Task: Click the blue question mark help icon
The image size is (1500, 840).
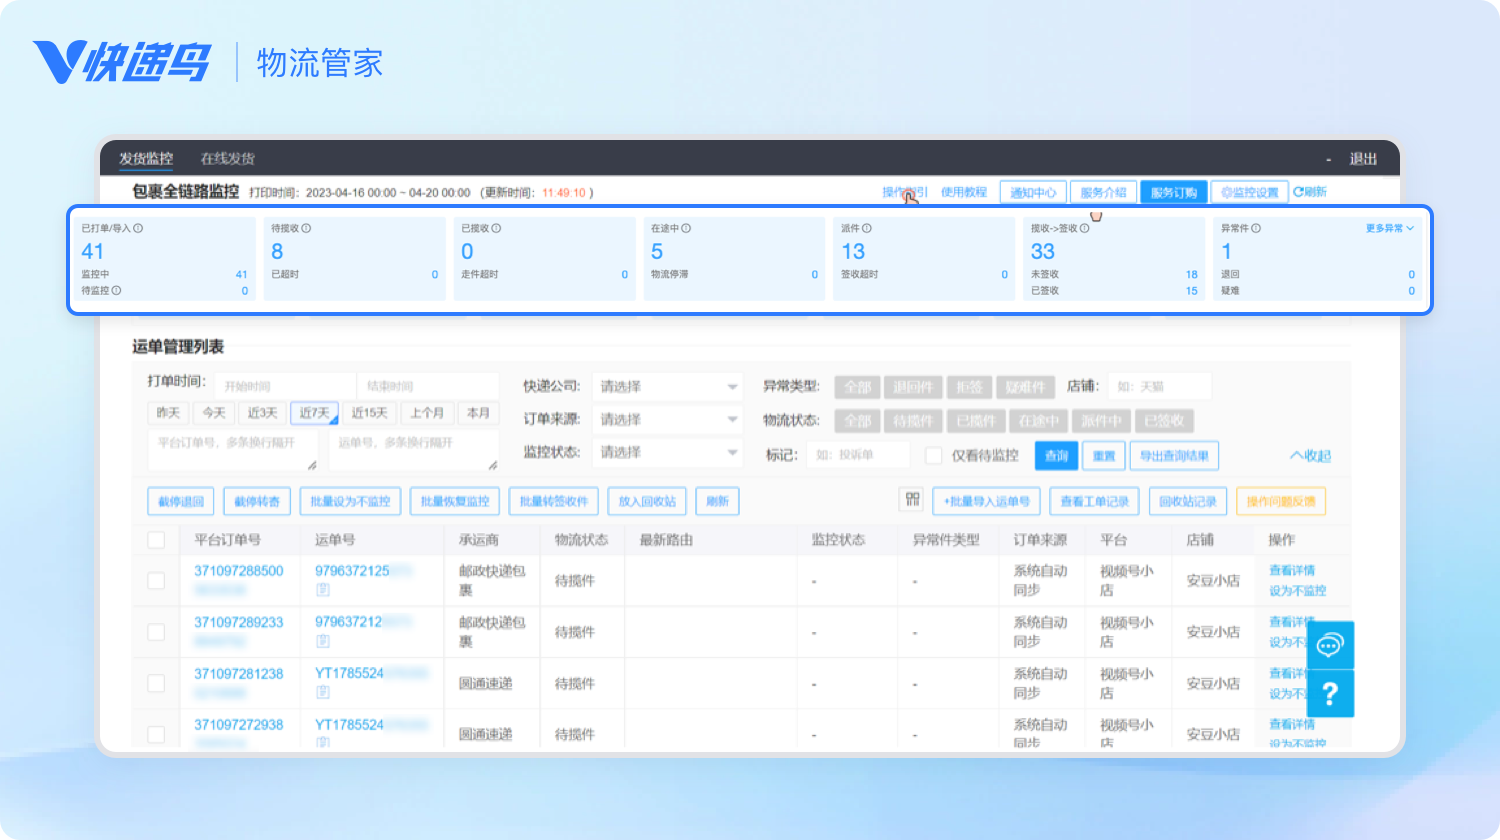Action: pyautogui.click(x=1329, y=694)
